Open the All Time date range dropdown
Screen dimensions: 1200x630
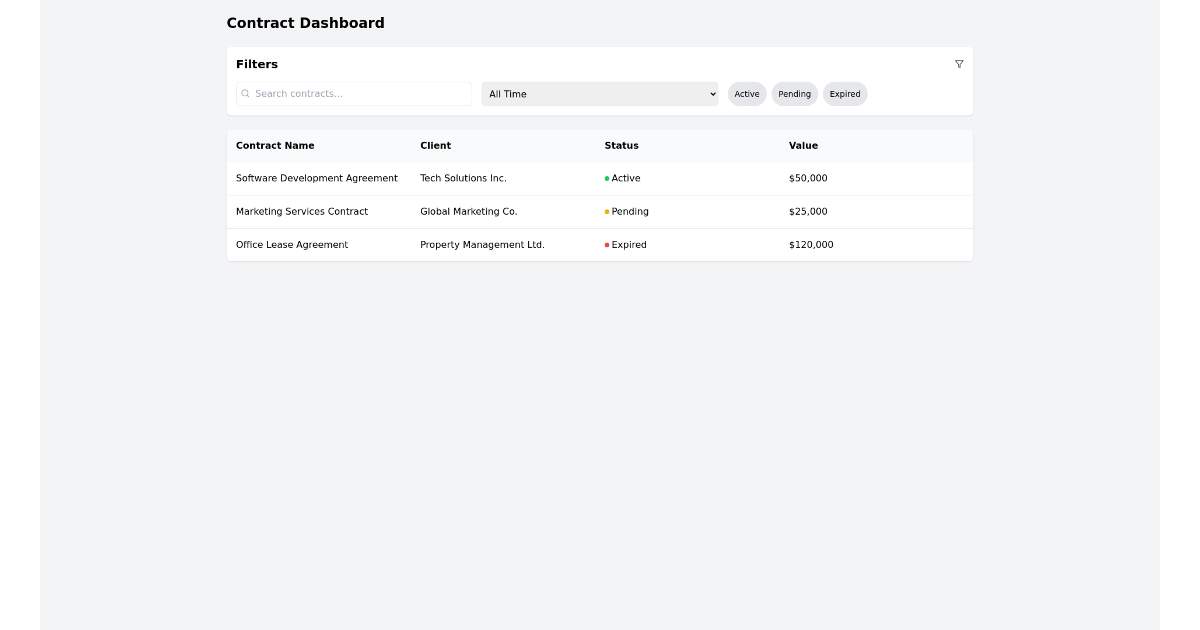pyautogui.click(x=600, y=93)
